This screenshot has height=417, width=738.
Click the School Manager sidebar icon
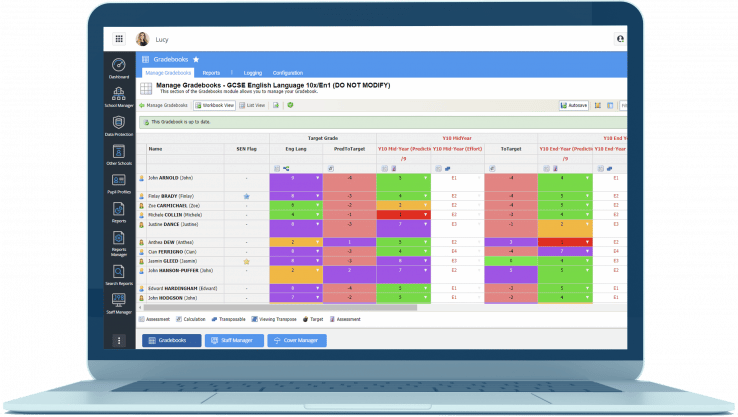[x=119, y=95]
